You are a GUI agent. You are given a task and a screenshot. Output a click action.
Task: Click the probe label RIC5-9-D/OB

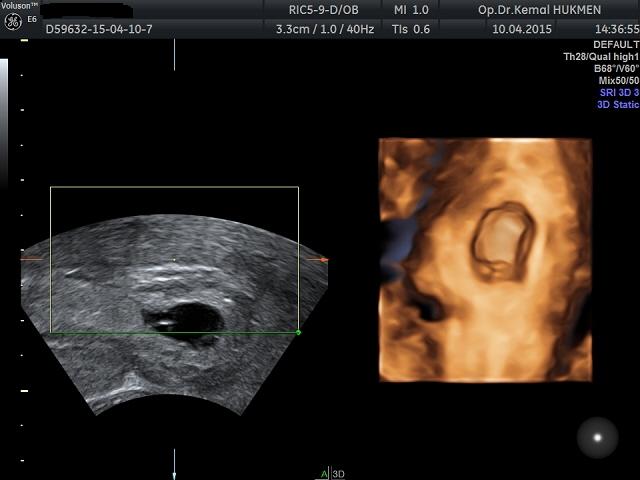pyautogui.click(x=323, y=10)
